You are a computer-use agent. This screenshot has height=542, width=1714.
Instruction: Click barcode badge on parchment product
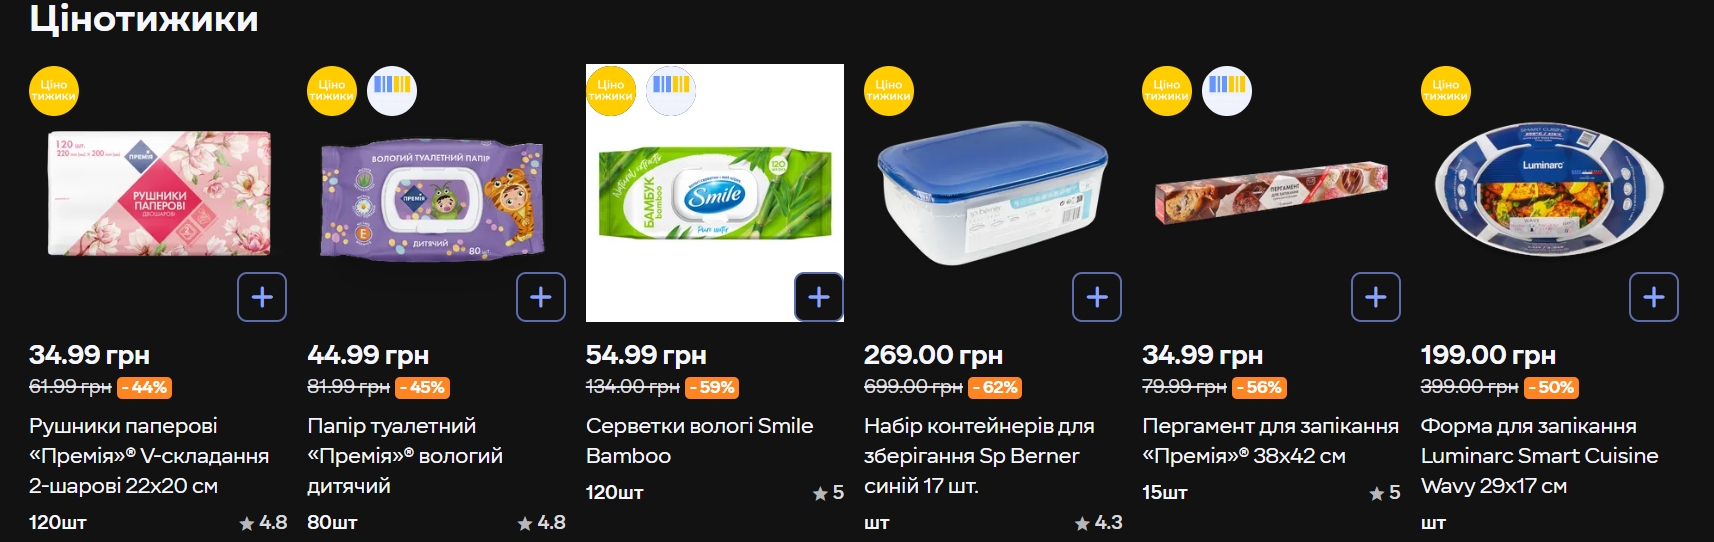pos(1227,91)
